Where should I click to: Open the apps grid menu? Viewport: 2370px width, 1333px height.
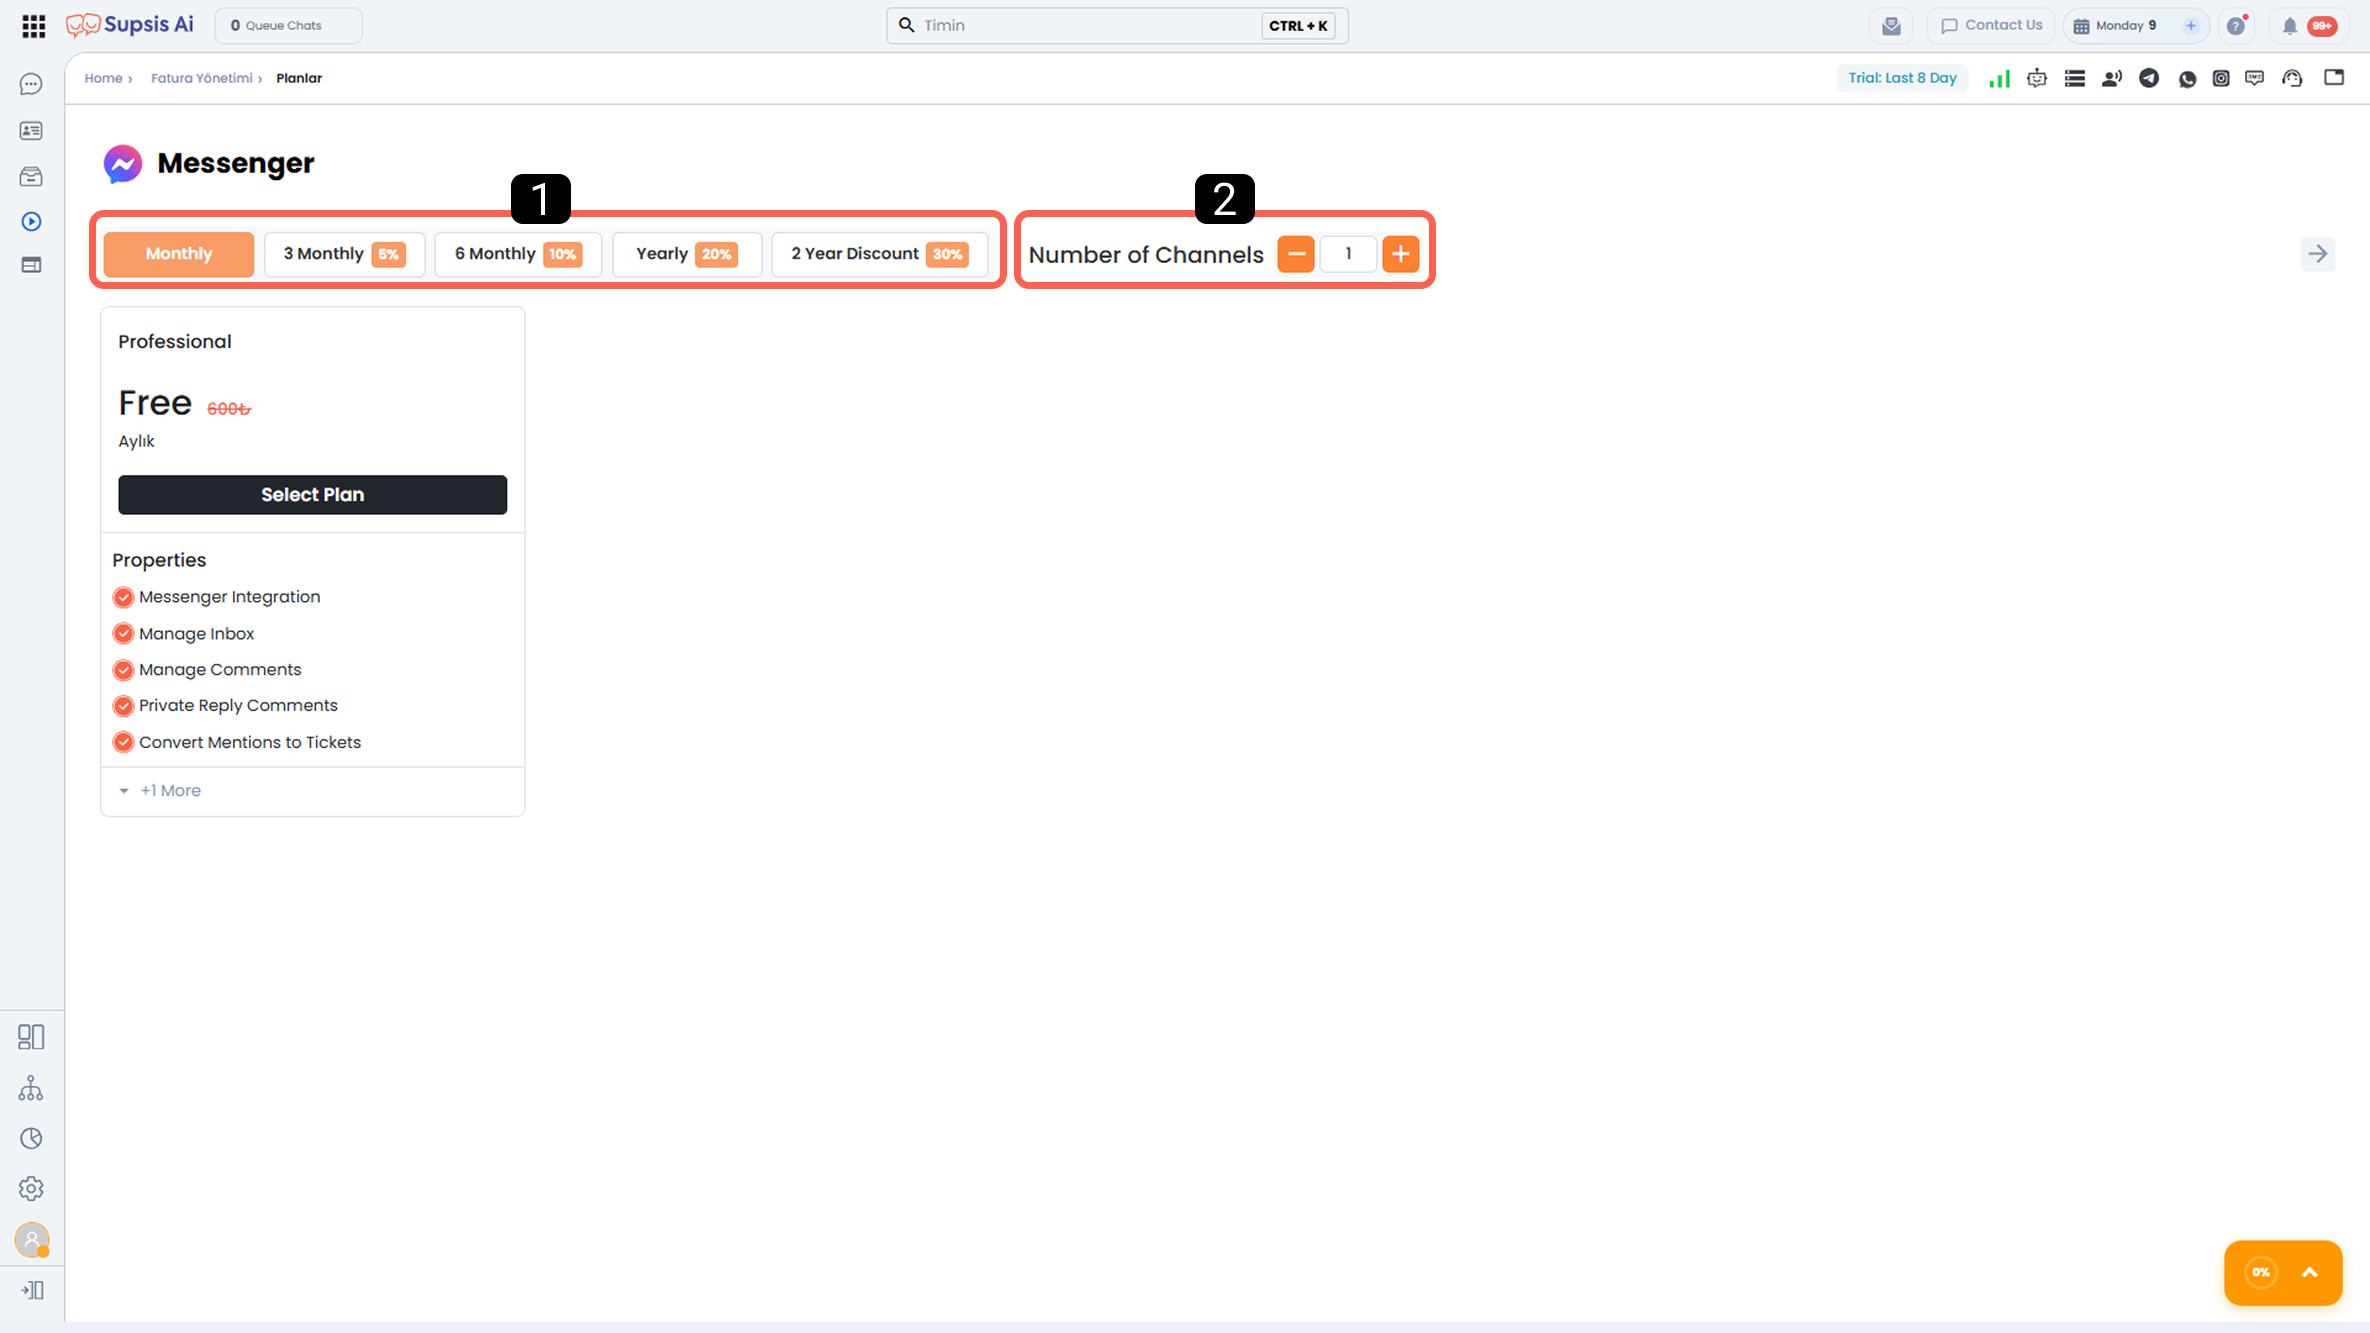pos(33,26)
